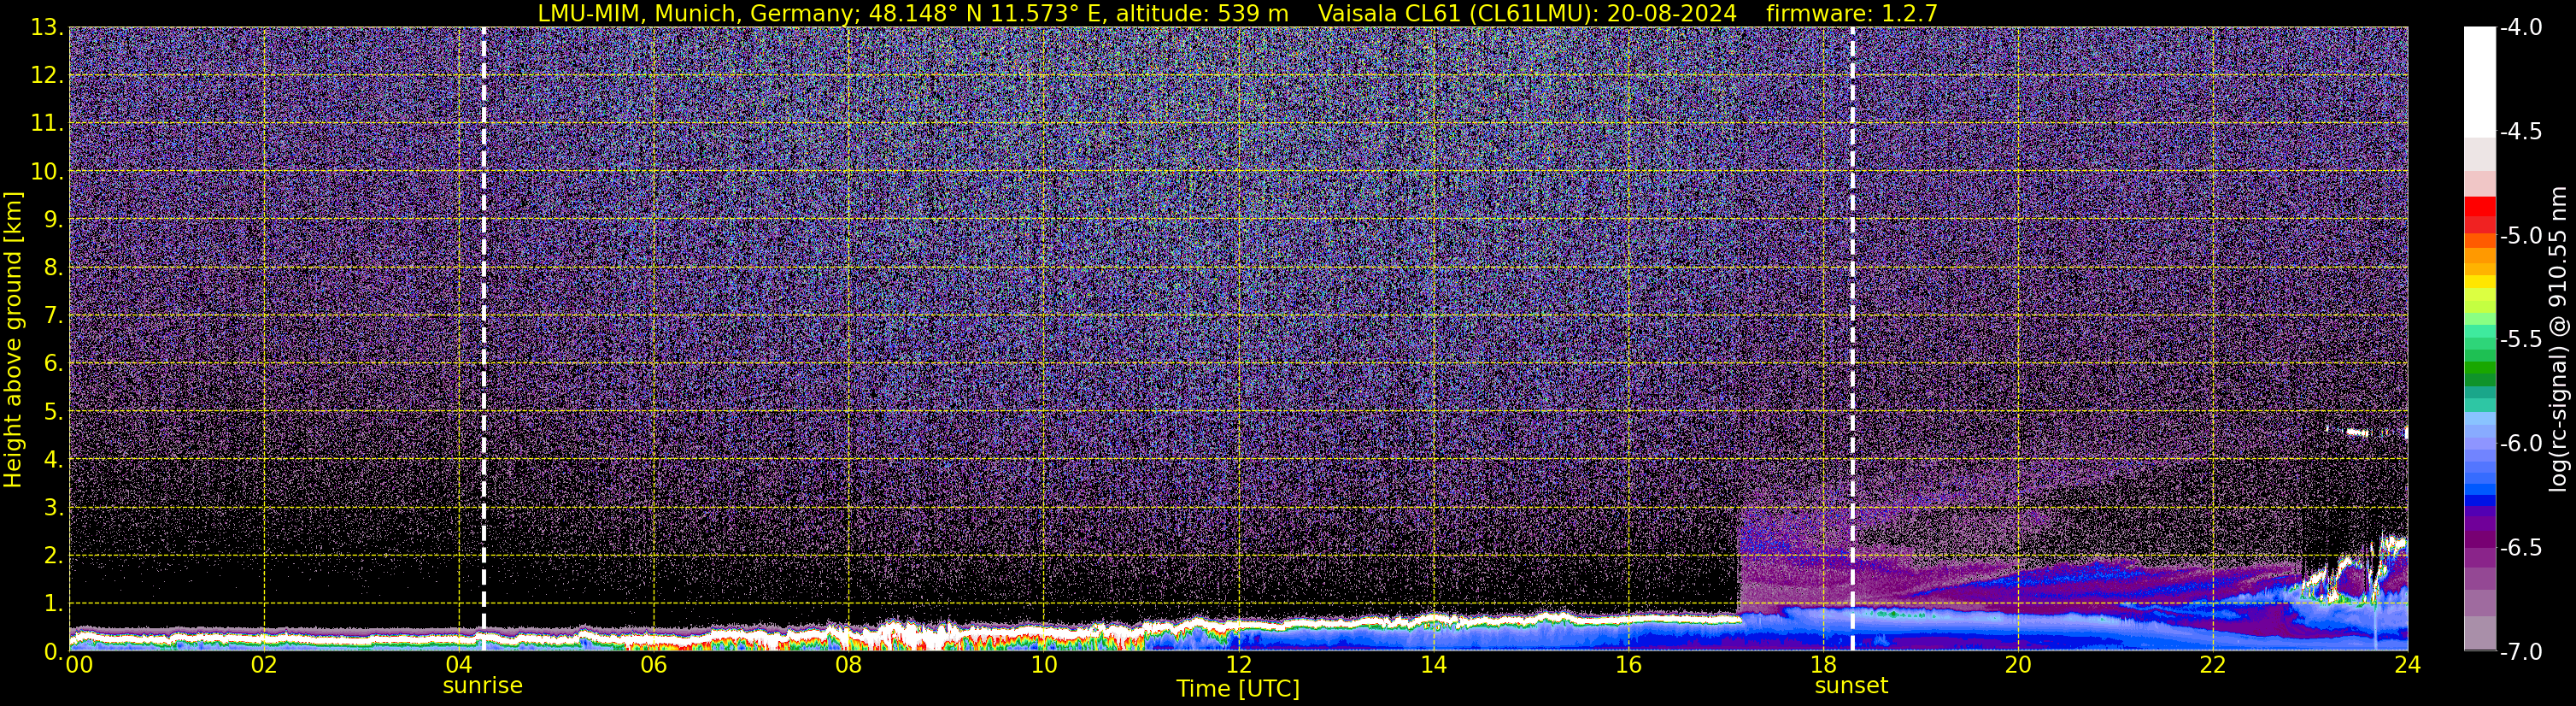Screen dimensions: 2576x706
Task: Pick the white top section of the colorbar
Action: point(2479,80)
